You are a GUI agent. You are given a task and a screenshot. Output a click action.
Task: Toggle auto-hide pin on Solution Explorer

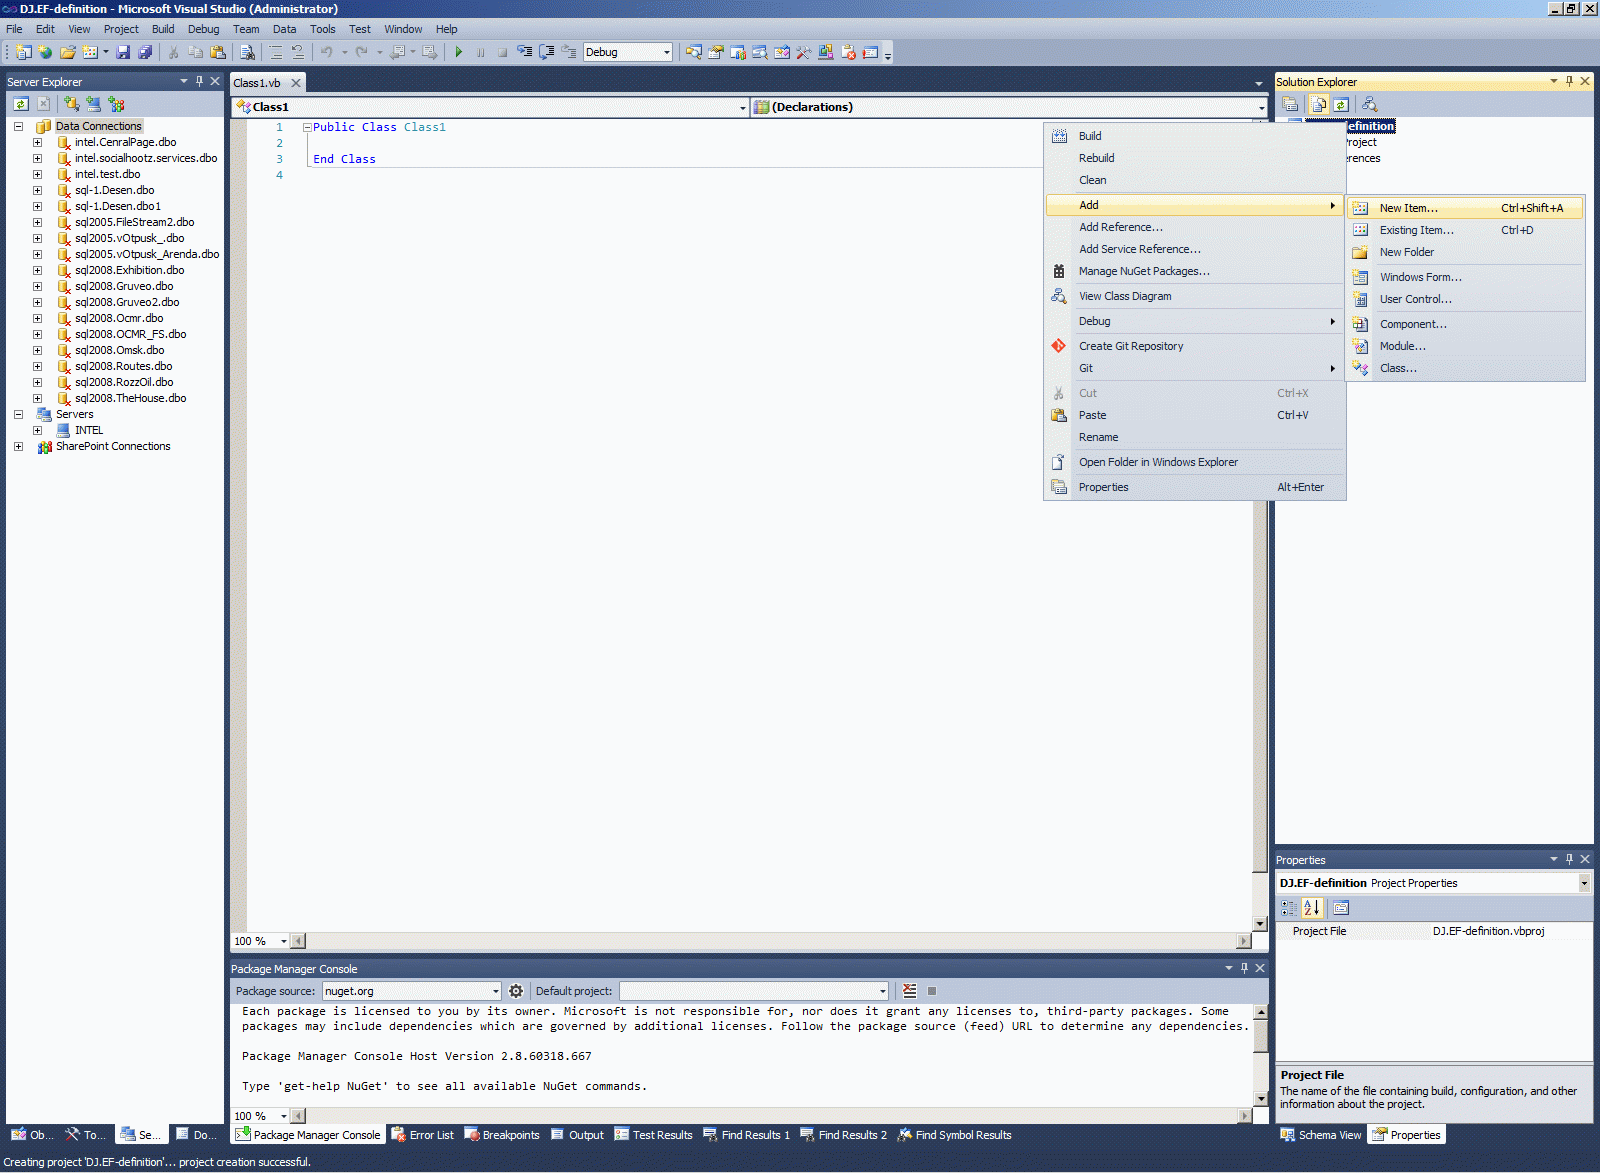[x=1569, y=81]
